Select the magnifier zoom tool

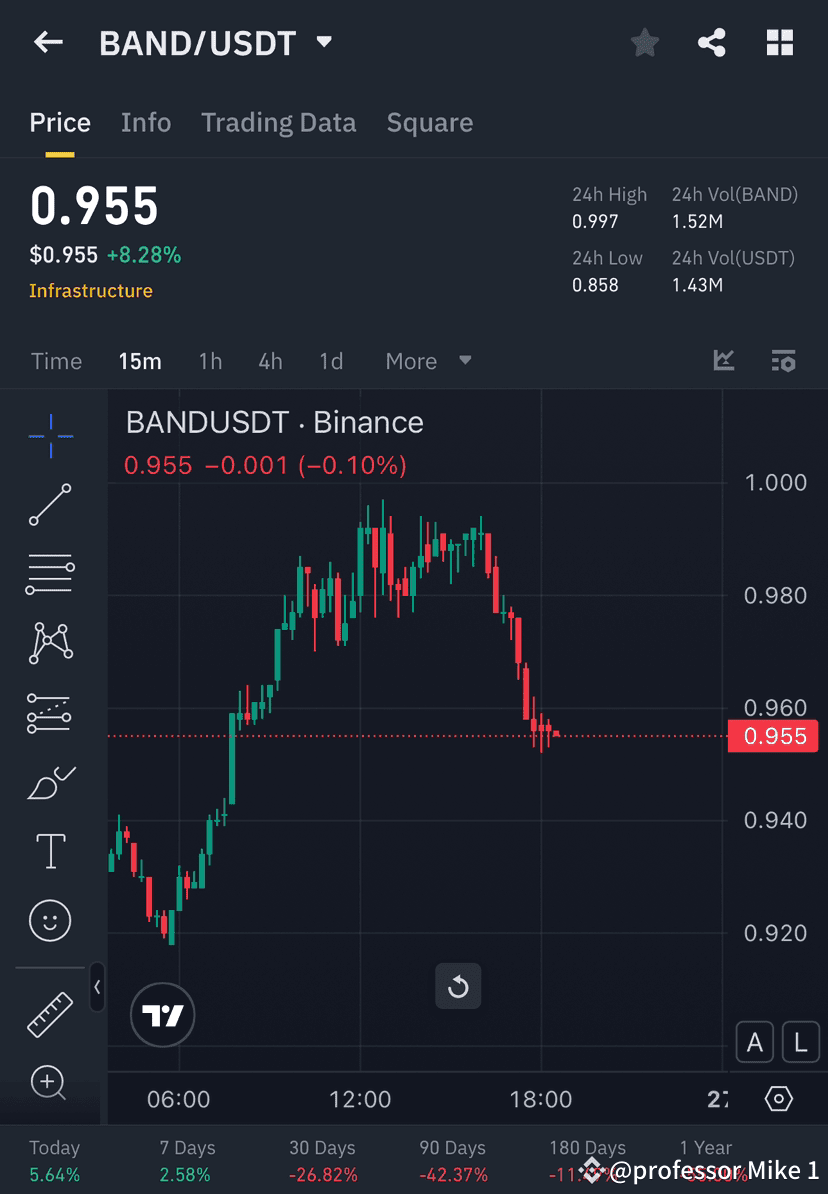coord(47,1083)
